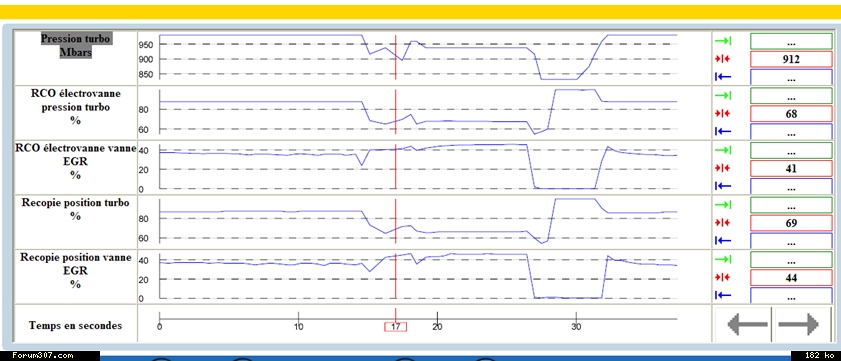Viewport: 841px width, 361px height.
Task: Click the 20 second tick on time axis
Action: tap(438, 327)
